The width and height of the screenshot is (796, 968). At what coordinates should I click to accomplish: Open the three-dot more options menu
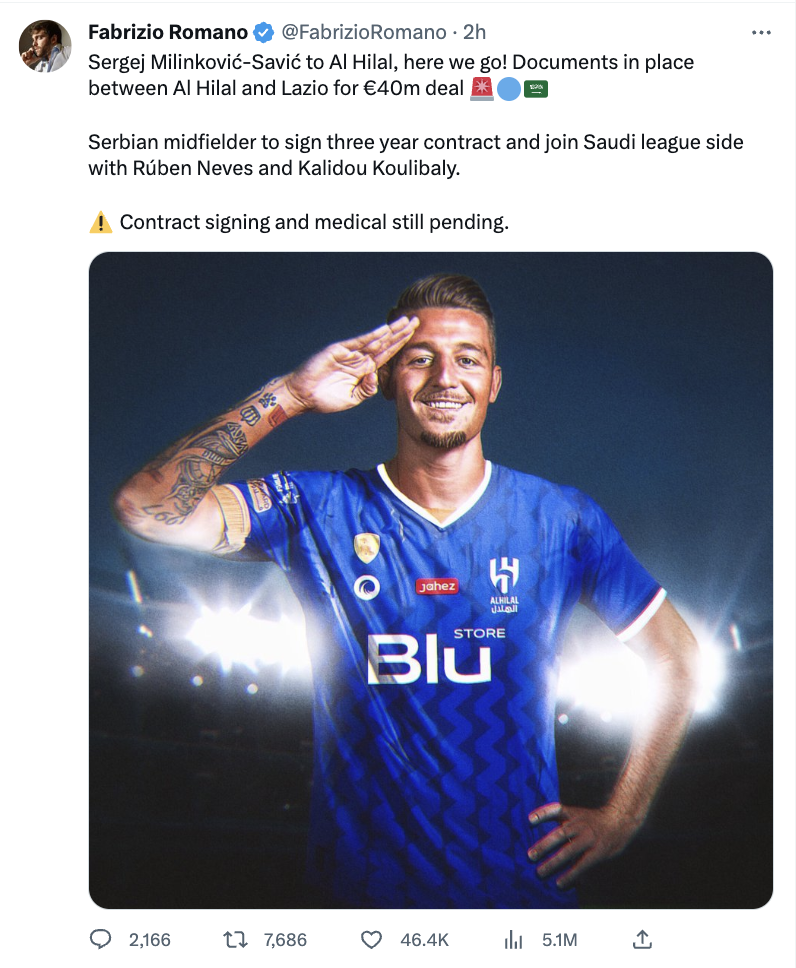[x=761, y=33]
